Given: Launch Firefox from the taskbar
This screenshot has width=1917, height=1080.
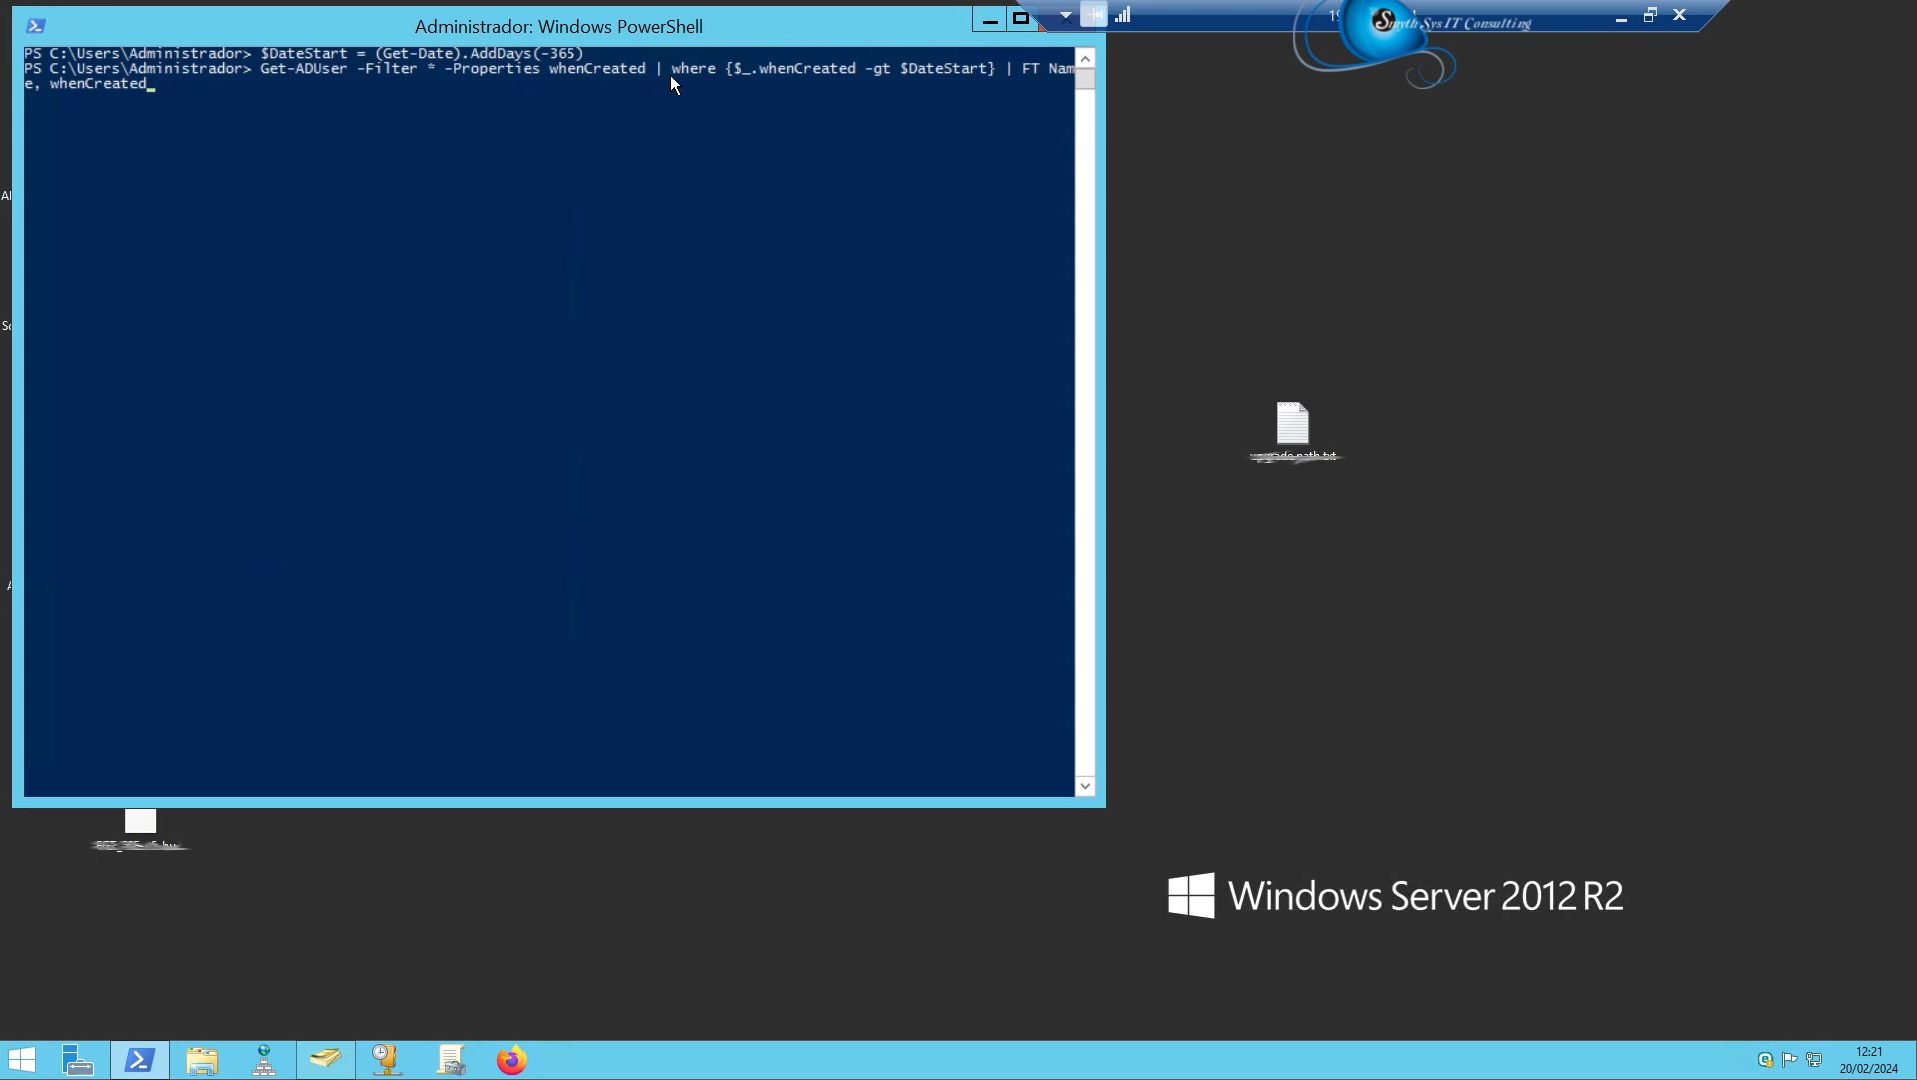Looking at the screenshot, I should tap(512, 1060).
